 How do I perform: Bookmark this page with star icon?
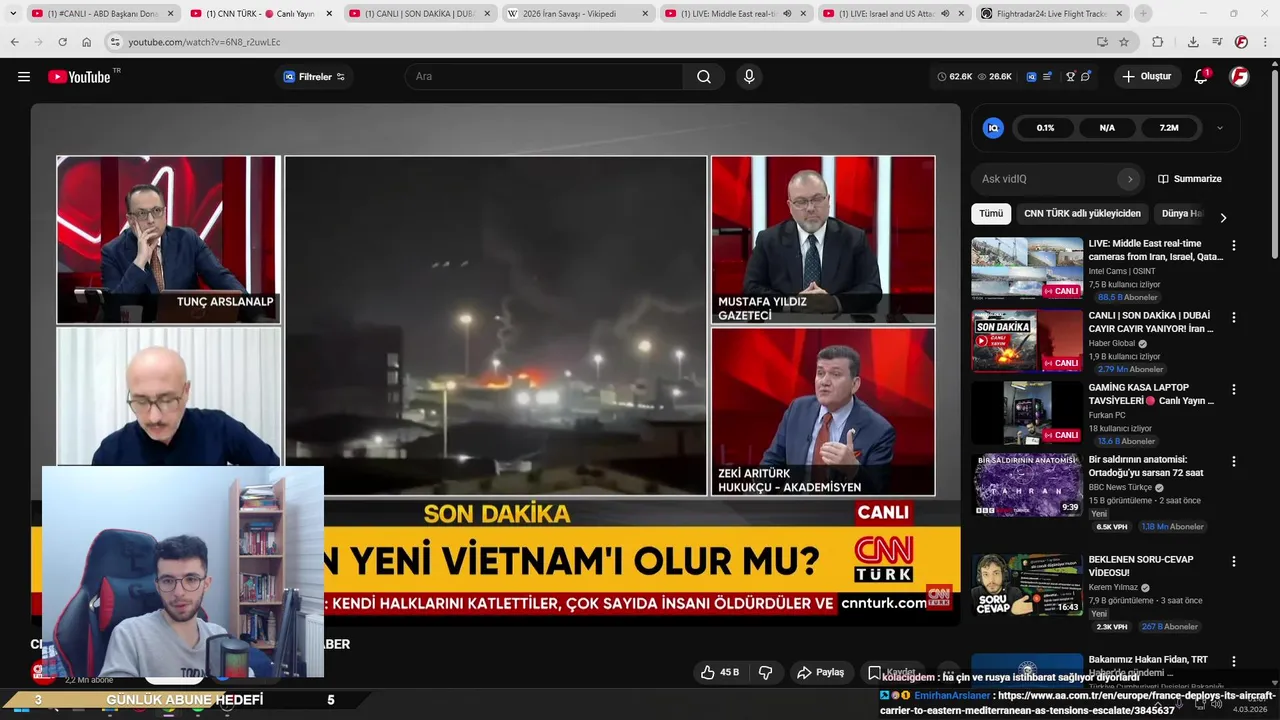click(x=1124, y=42)
